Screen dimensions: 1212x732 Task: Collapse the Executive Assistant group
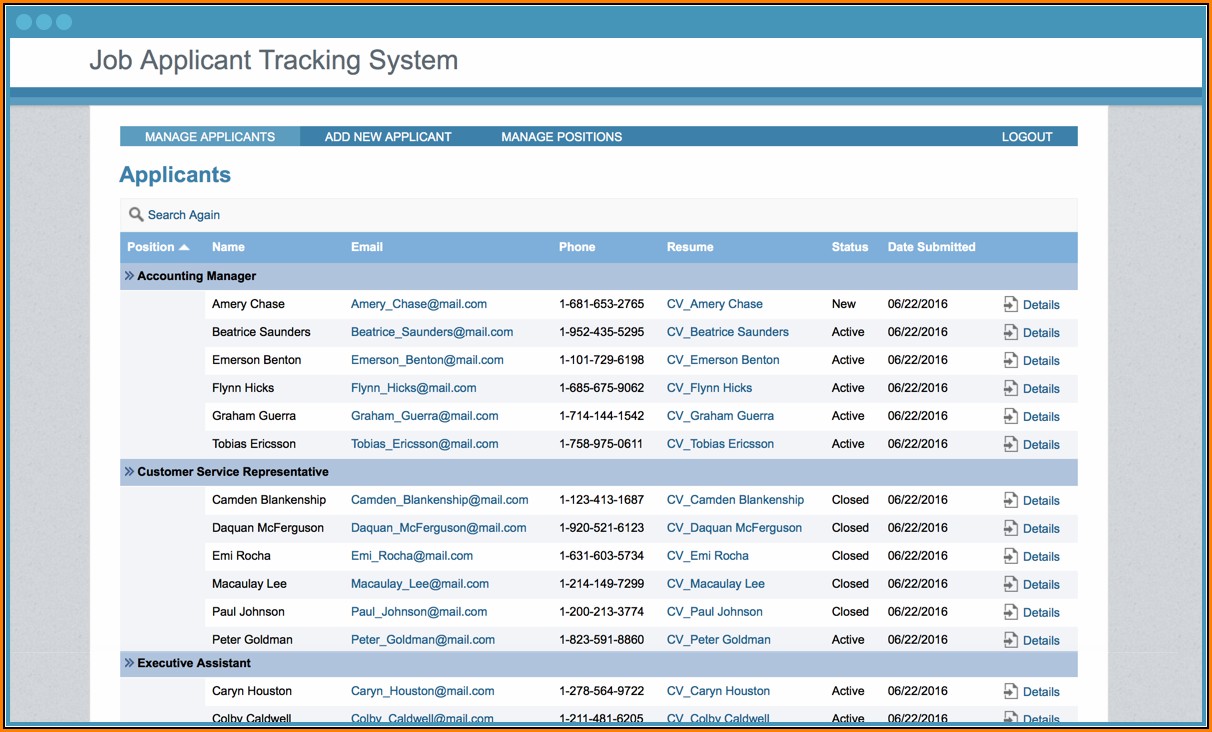pos(129,663)
